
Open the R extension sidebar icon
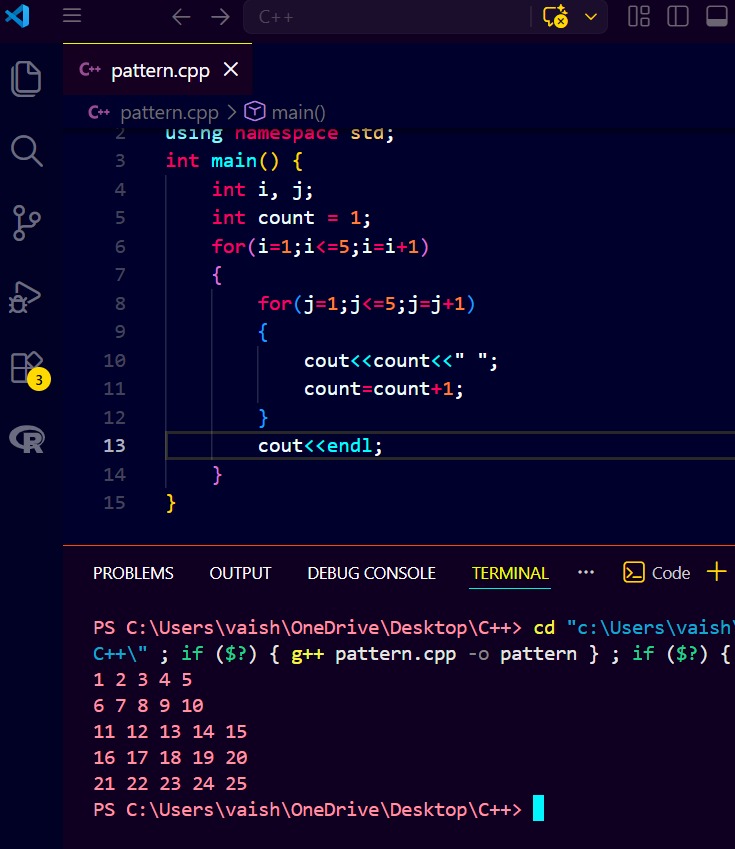point(27,439)
